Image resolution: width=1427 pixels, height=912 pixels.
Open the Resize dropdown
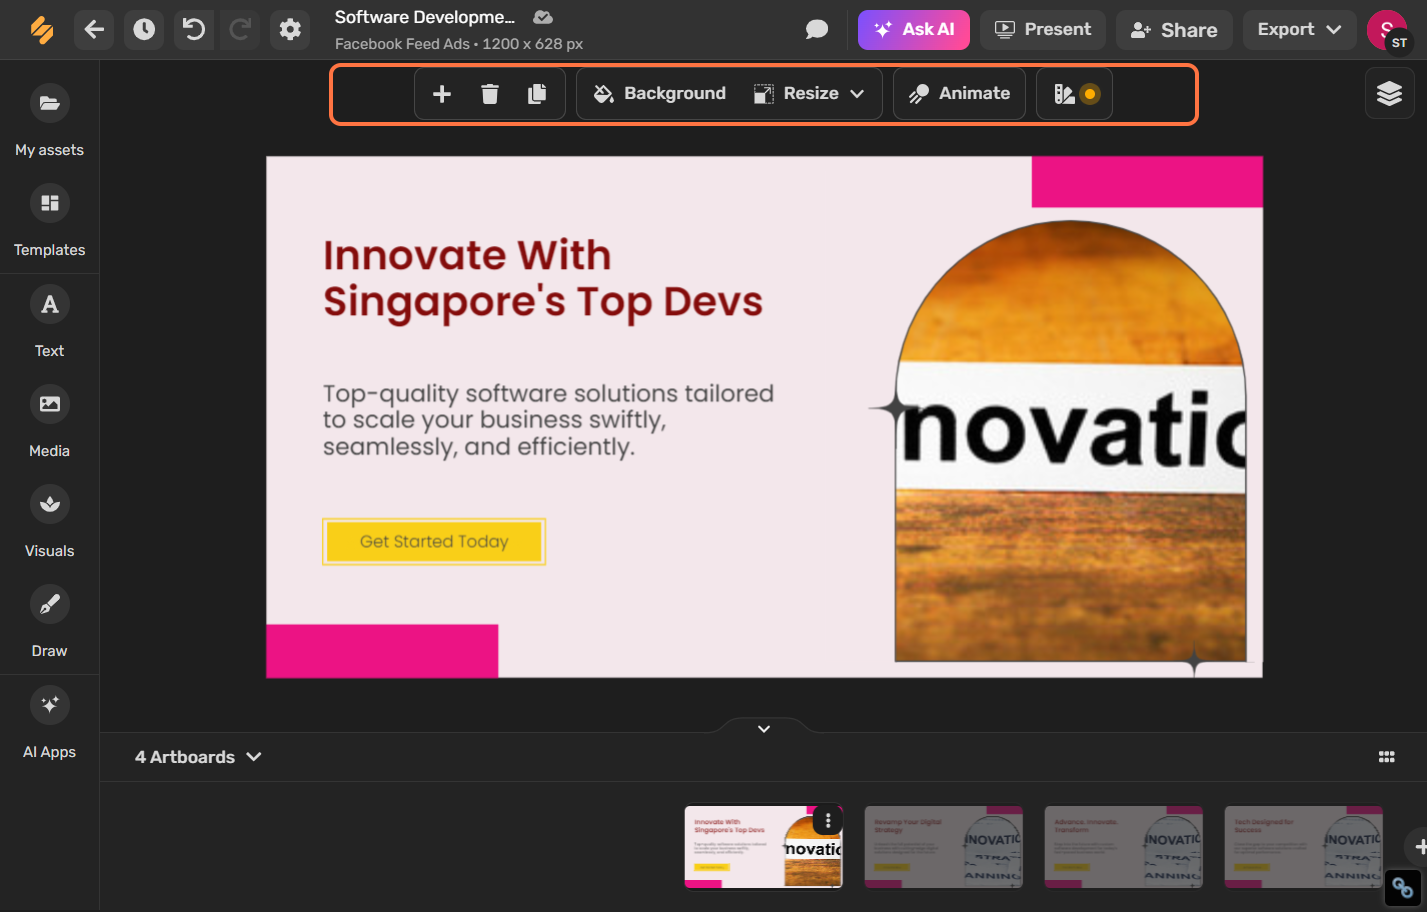coord(811,93)
